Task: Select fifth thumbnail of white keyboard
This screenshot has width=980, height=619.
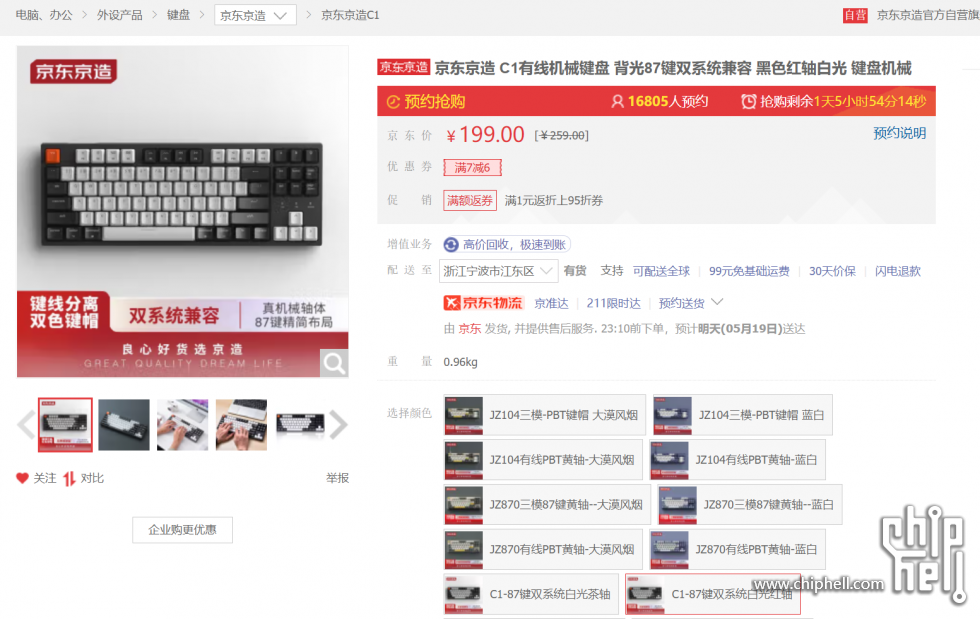Action: pyautogui.click(x=300, y=425)
